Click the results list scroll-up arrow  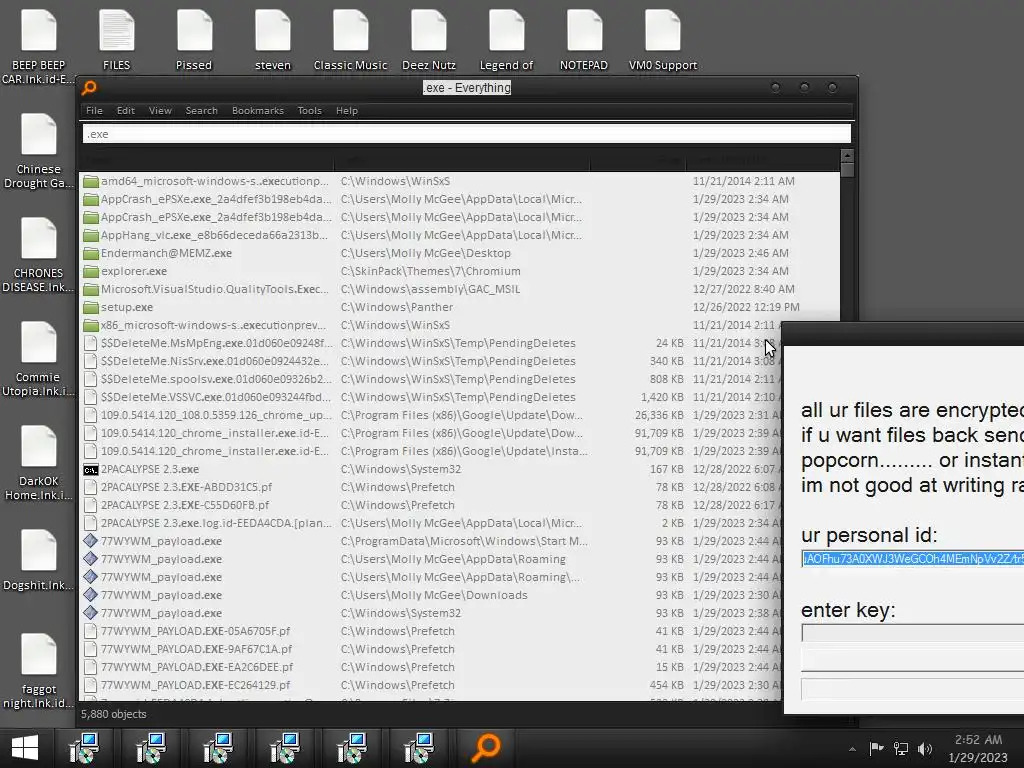848,155
